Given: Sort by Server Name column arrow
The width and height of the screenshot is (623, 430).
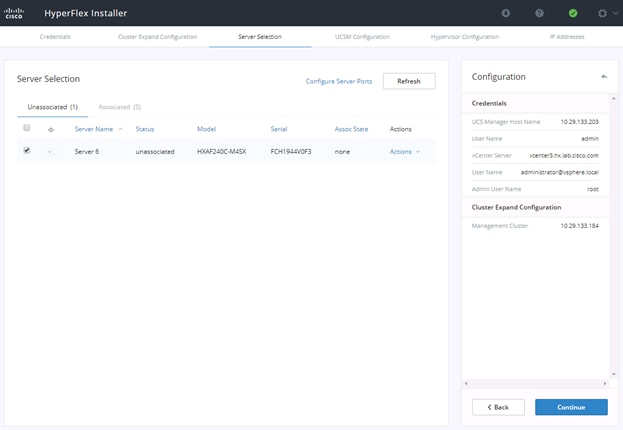Looking at the screenshot, I should click(120, 129).
